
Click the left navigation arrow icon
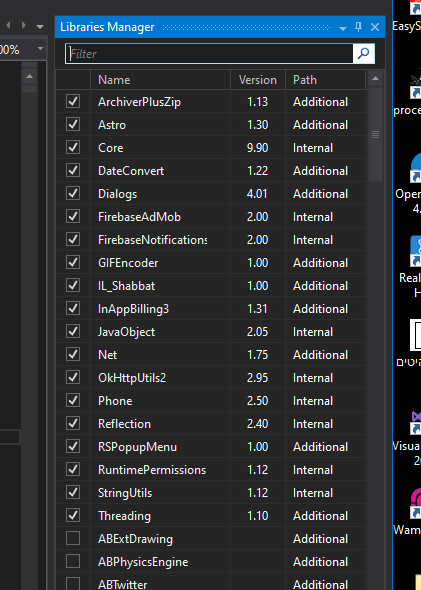(x=8, y=26)
